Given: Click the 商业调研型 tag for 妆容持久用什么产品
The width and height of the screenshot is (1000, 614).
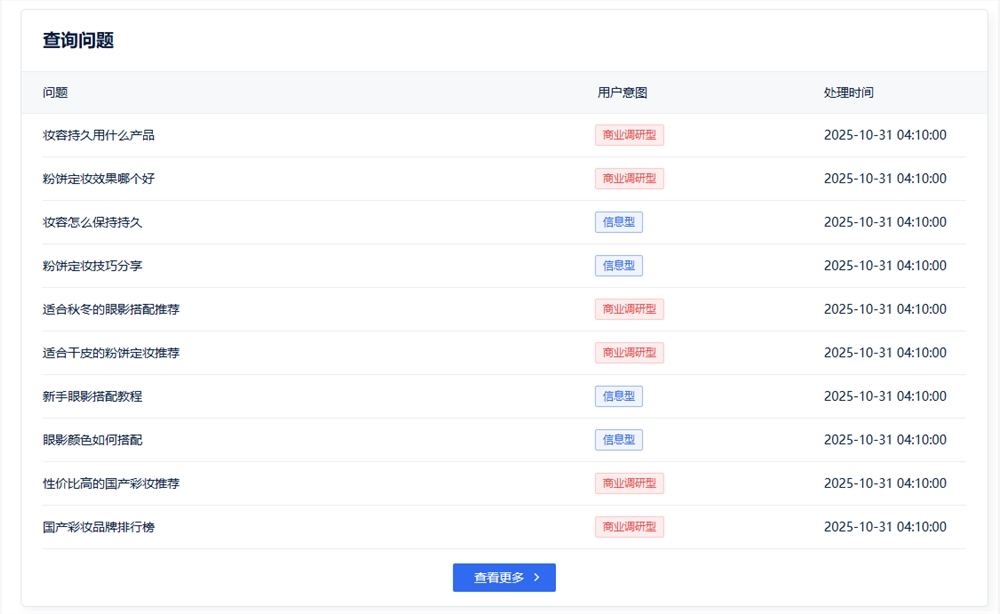Looking at the screenshot, I should [x=629, y=135].
